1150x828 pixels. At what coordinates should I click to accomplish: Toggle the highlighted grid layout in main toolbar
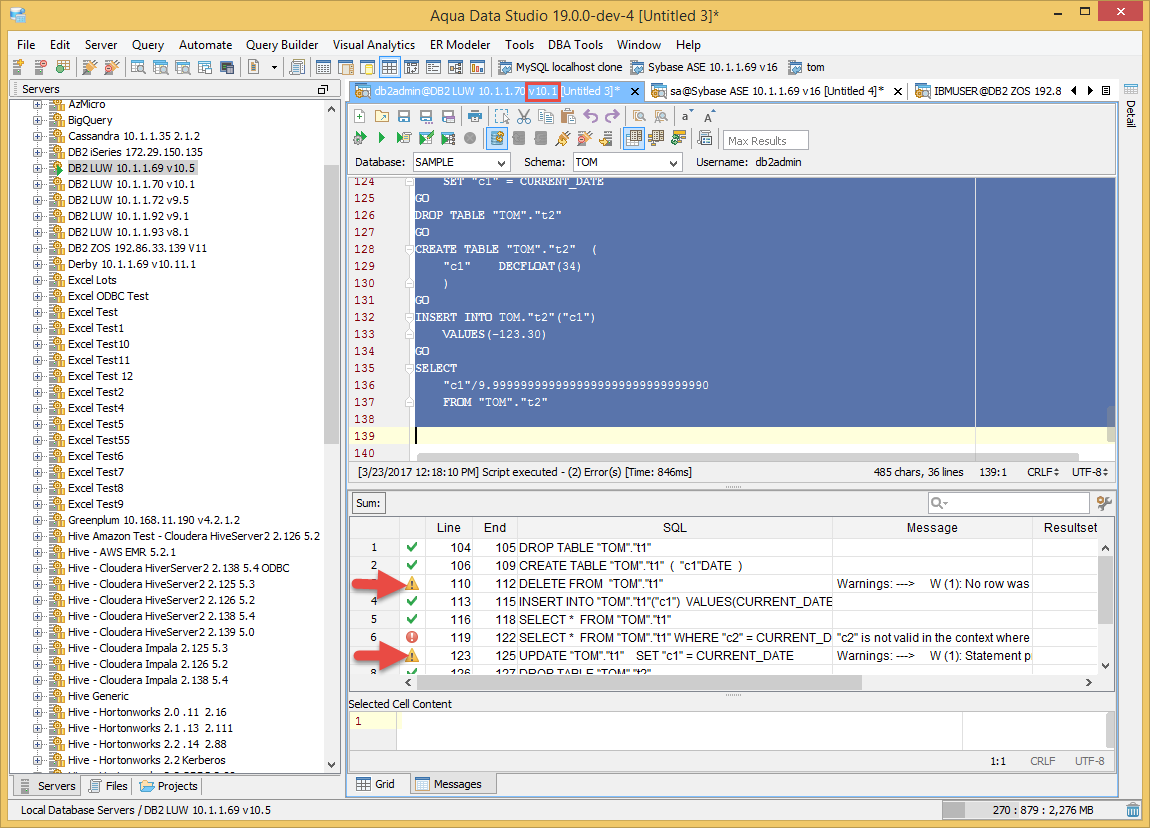(389, 67)
